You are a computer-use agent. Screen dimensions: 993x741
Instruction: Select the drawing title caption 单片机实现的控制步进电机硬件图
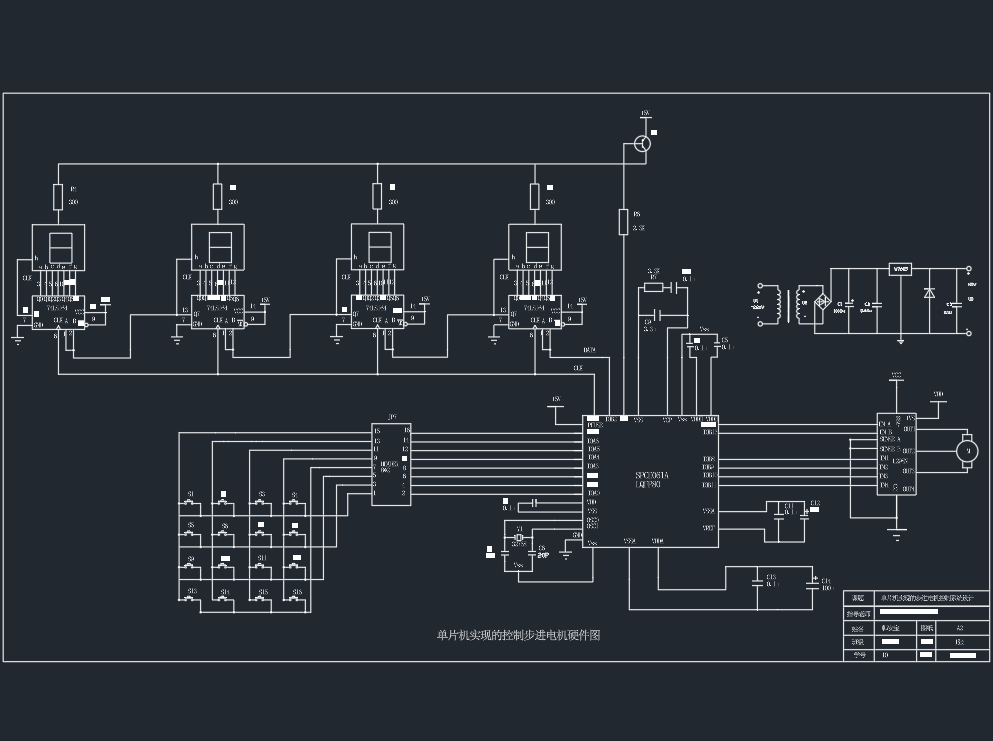(517, 635)
